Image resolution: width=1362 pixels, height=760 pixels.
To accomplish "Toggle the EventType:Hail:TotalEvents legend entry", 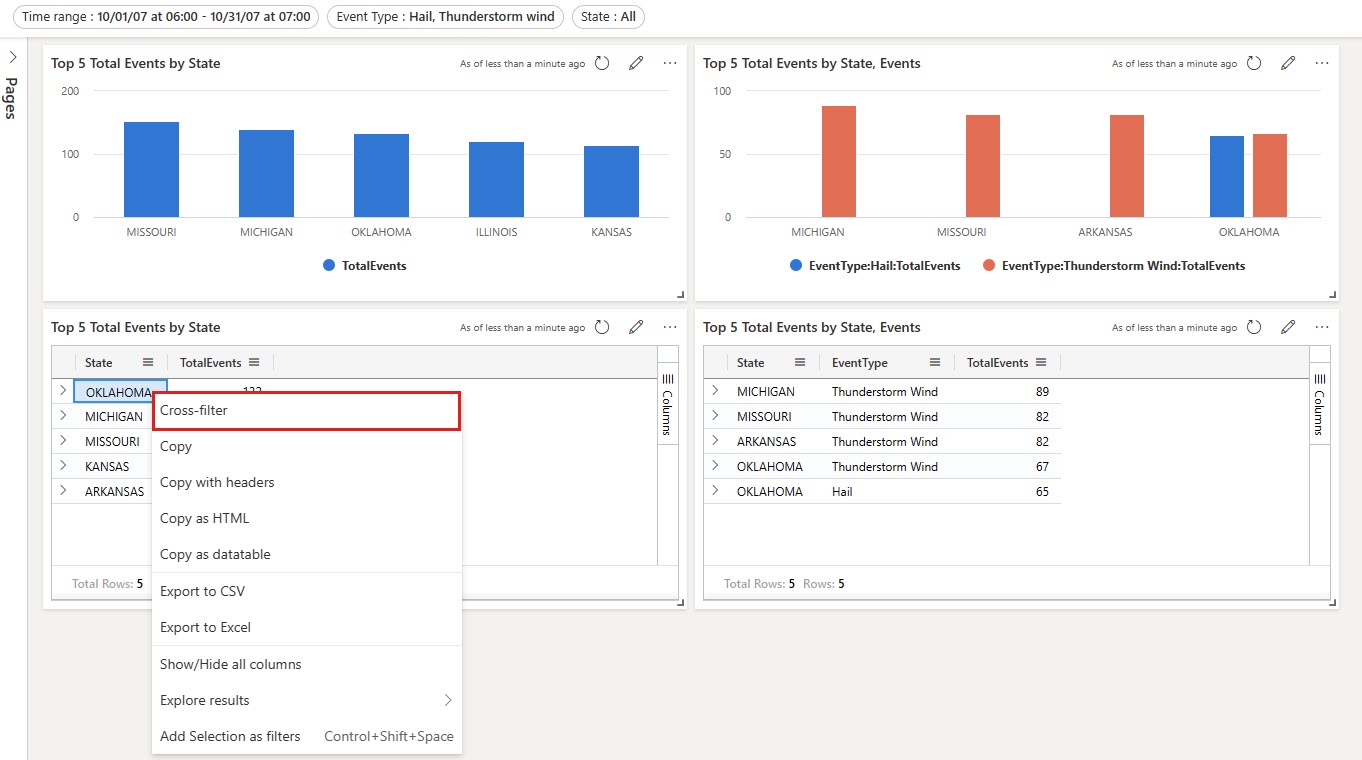I will [x=876, y=265].
